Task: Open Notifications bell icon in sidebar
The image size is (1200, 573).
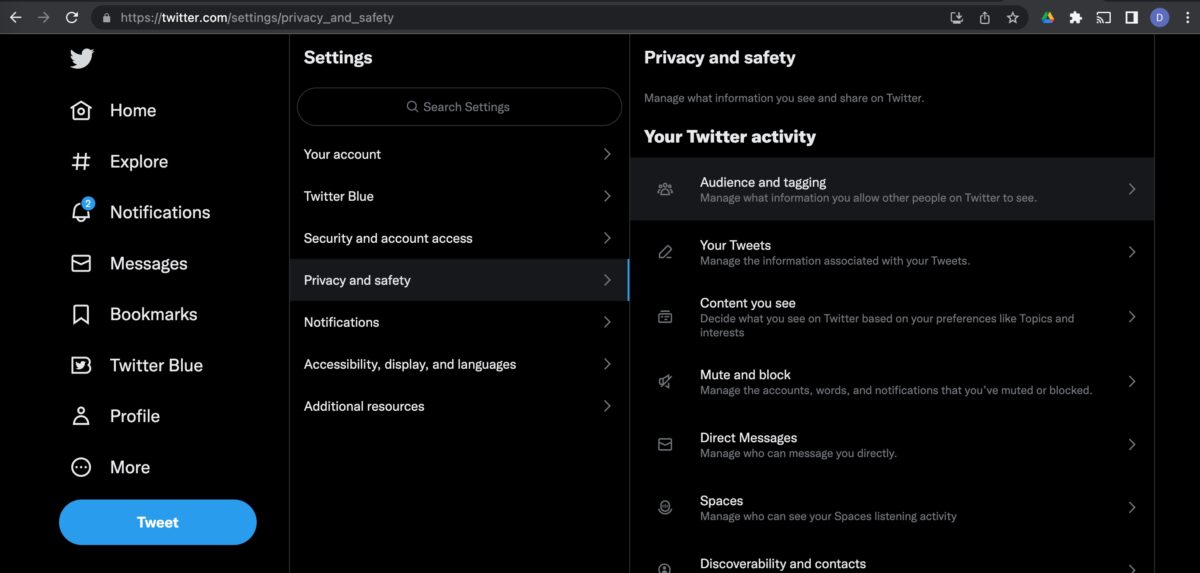Action: [x=82, y=212]
